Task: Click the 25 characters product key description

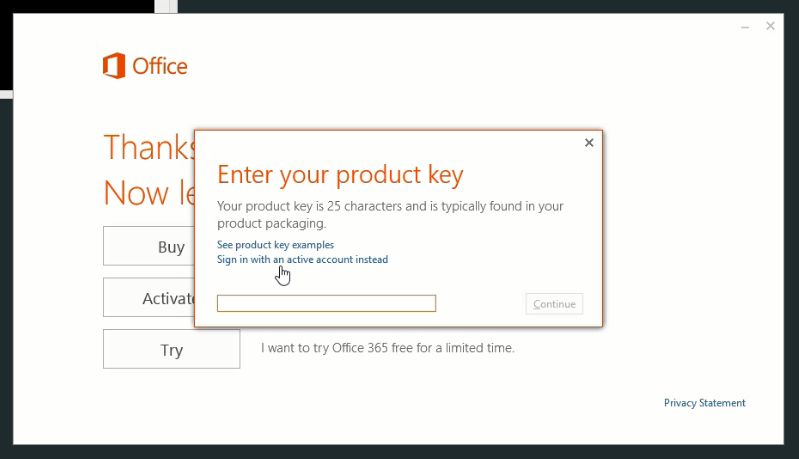Action: point(390,214)
